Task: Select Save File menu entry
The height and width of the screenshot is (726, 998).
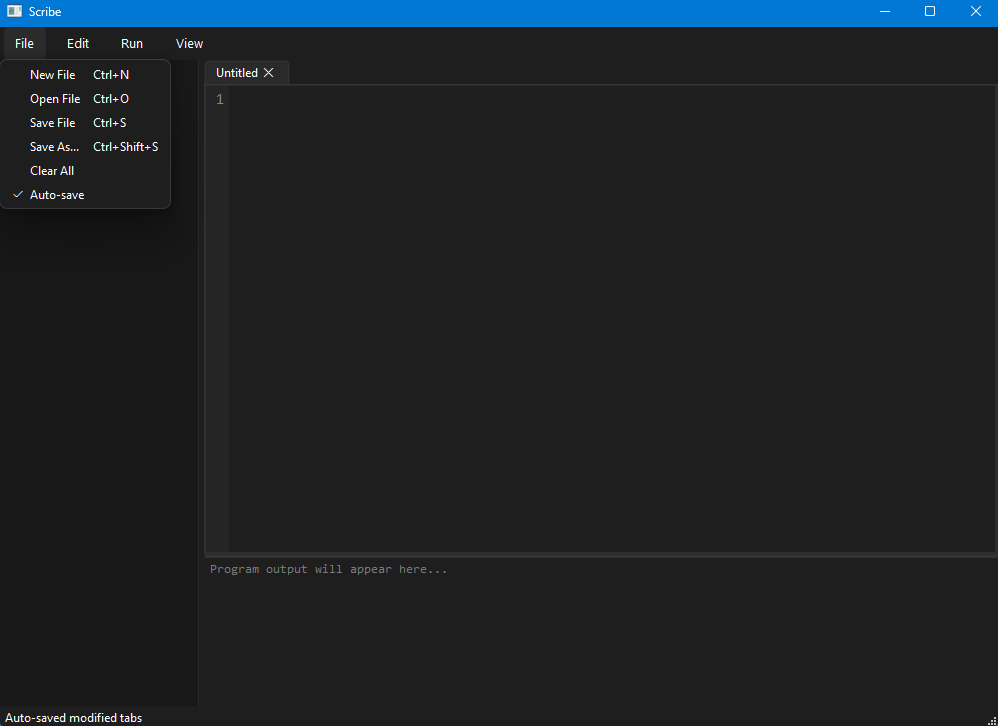Action: pyautogui.click(x=85, y=123)
